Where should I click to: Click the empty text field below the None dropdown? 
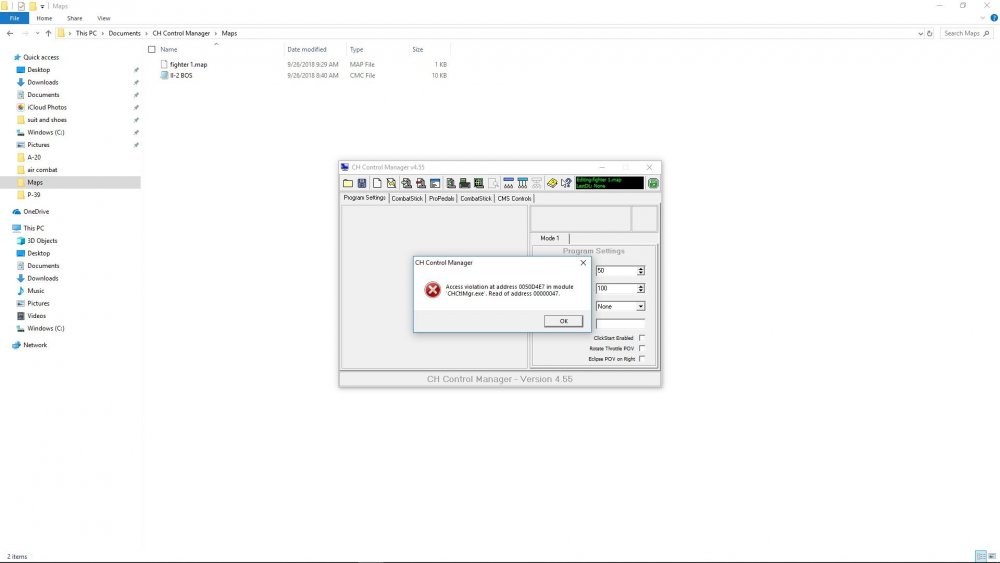[x=620, y=324]
